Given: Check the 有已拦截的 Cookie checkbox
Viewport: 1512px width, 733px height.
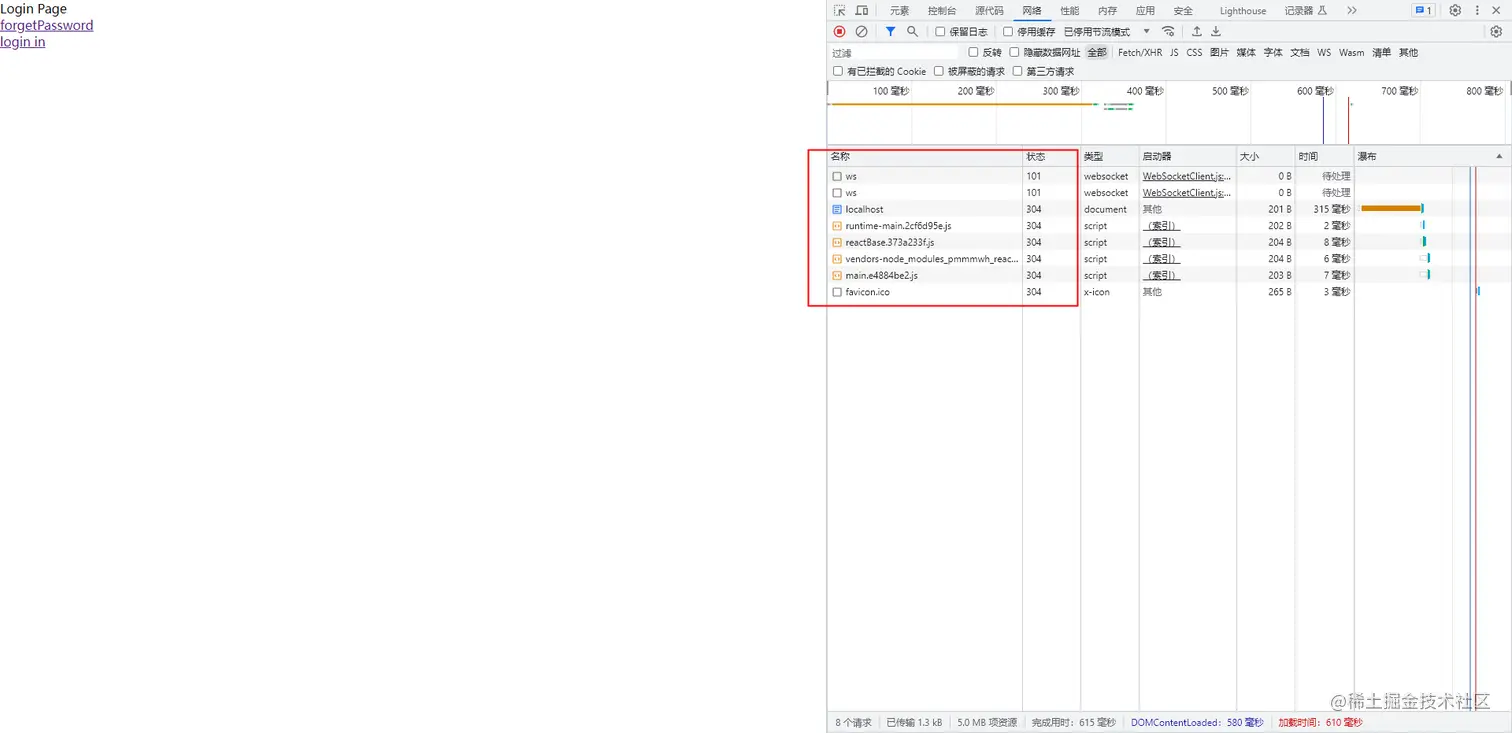Looking at the screenshot, I should [x=838, y=71].
